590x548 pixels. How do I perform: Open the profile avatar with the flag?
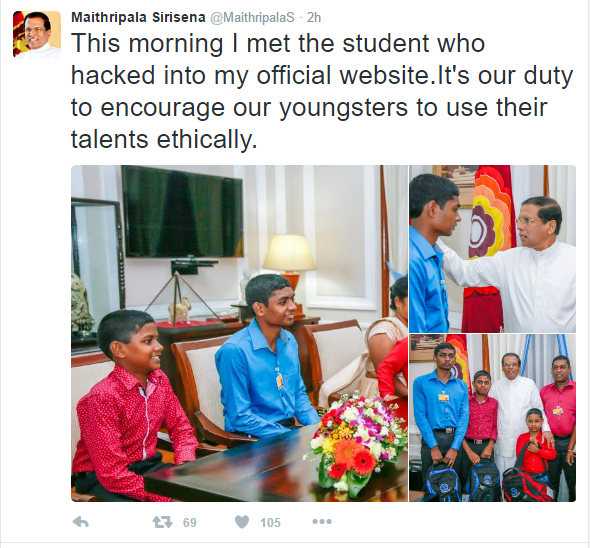click(37, 35)
